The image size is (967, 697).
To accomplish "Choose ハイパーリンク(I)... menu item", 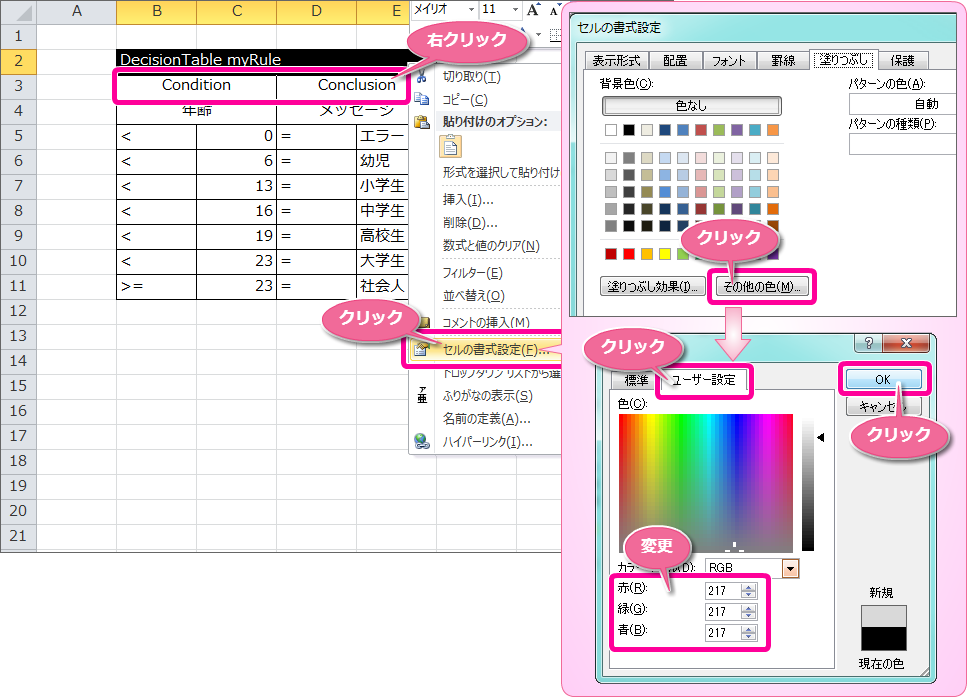I will point(487,442).
